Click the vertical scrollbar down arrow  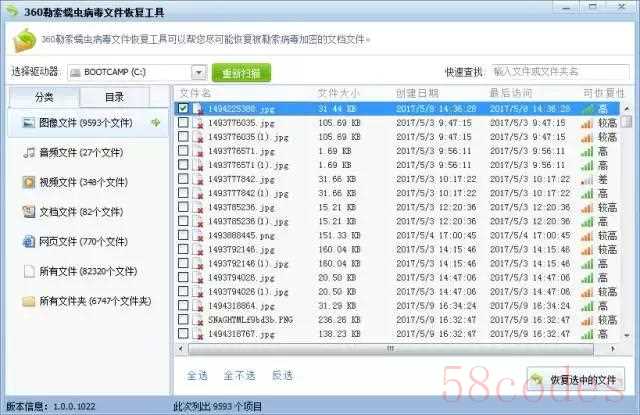(x=627, y=335)
